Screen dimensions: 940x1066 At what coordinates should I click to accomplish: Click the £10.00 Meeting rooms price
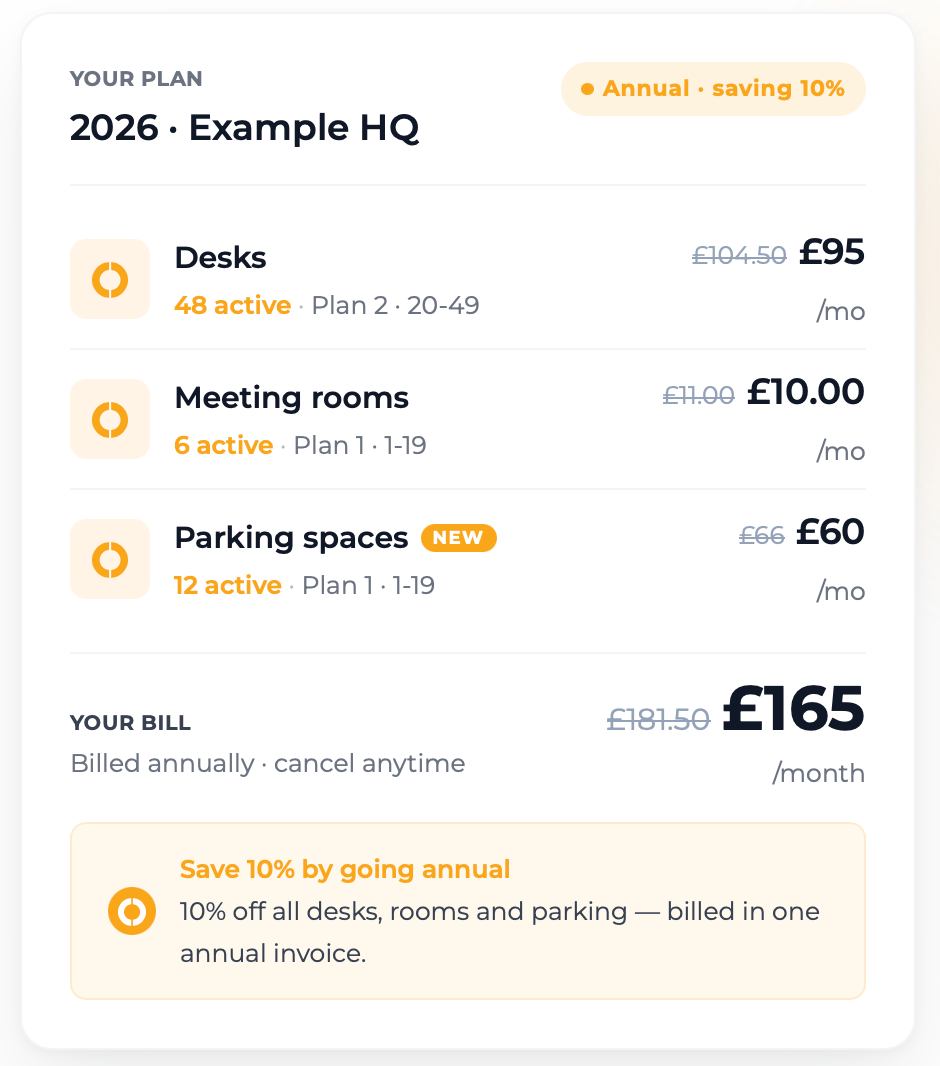(x=805, y=392)
